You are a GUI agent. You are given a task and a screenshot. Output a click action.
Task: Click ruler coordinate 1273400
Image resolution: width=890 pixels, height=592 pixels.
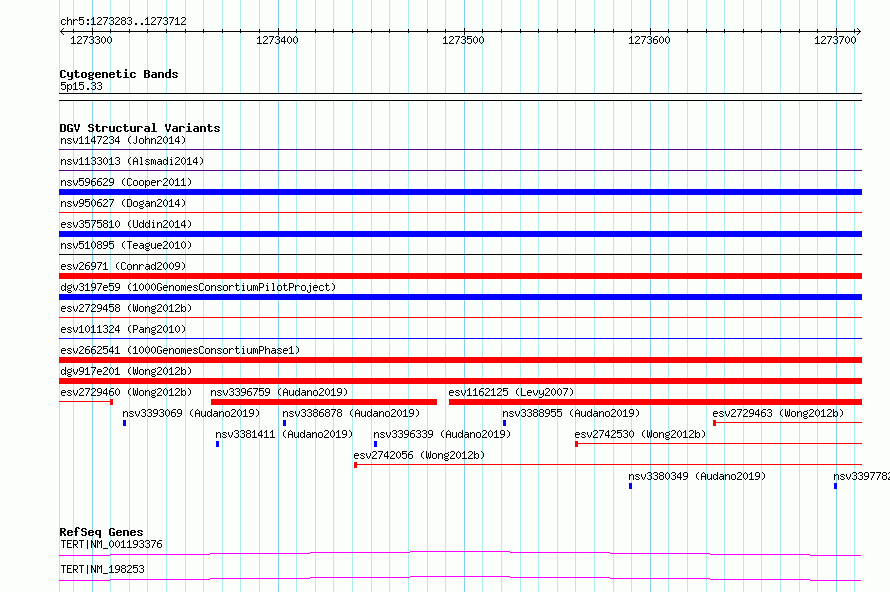pyautogui.click(x=277, y=40)
